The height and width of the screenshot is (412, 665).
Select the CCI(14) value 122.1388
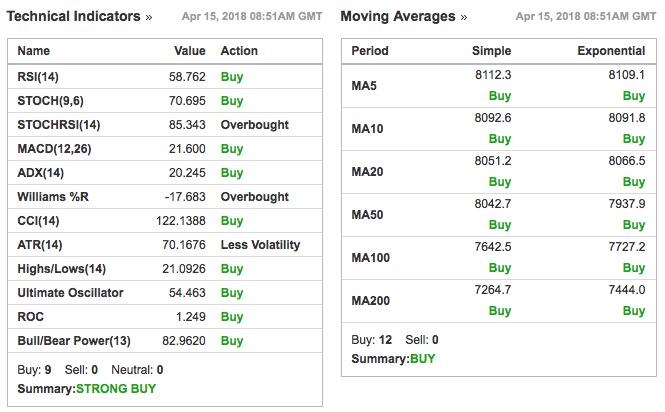pos(180,221)
